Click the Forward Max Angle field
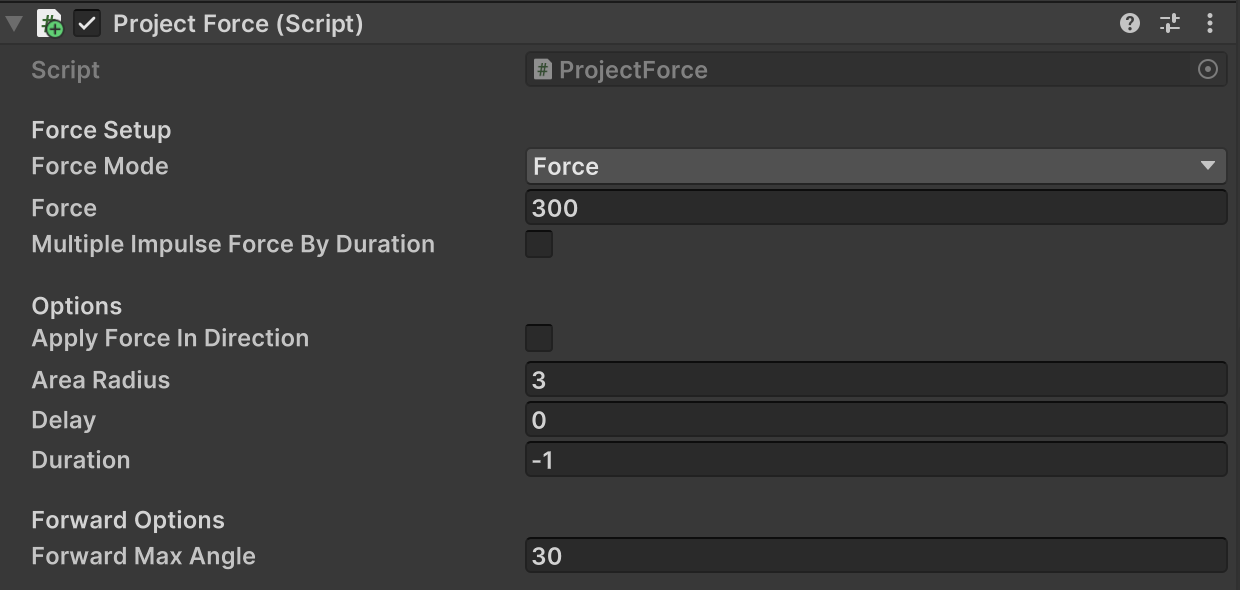 [x=875, y=556]
